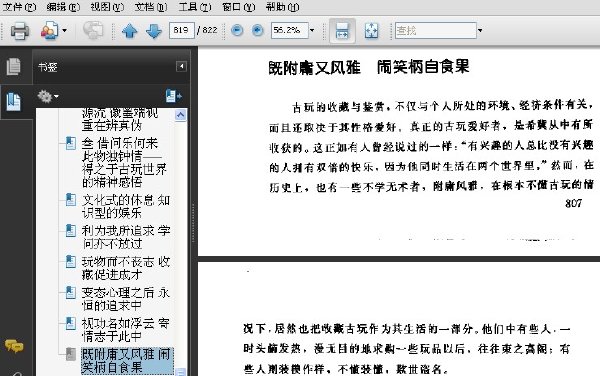Click the greyed-out globe icon in toolbar
This screenshot has height=376, width=600.
pyautogui.click(x=93, y=30)
